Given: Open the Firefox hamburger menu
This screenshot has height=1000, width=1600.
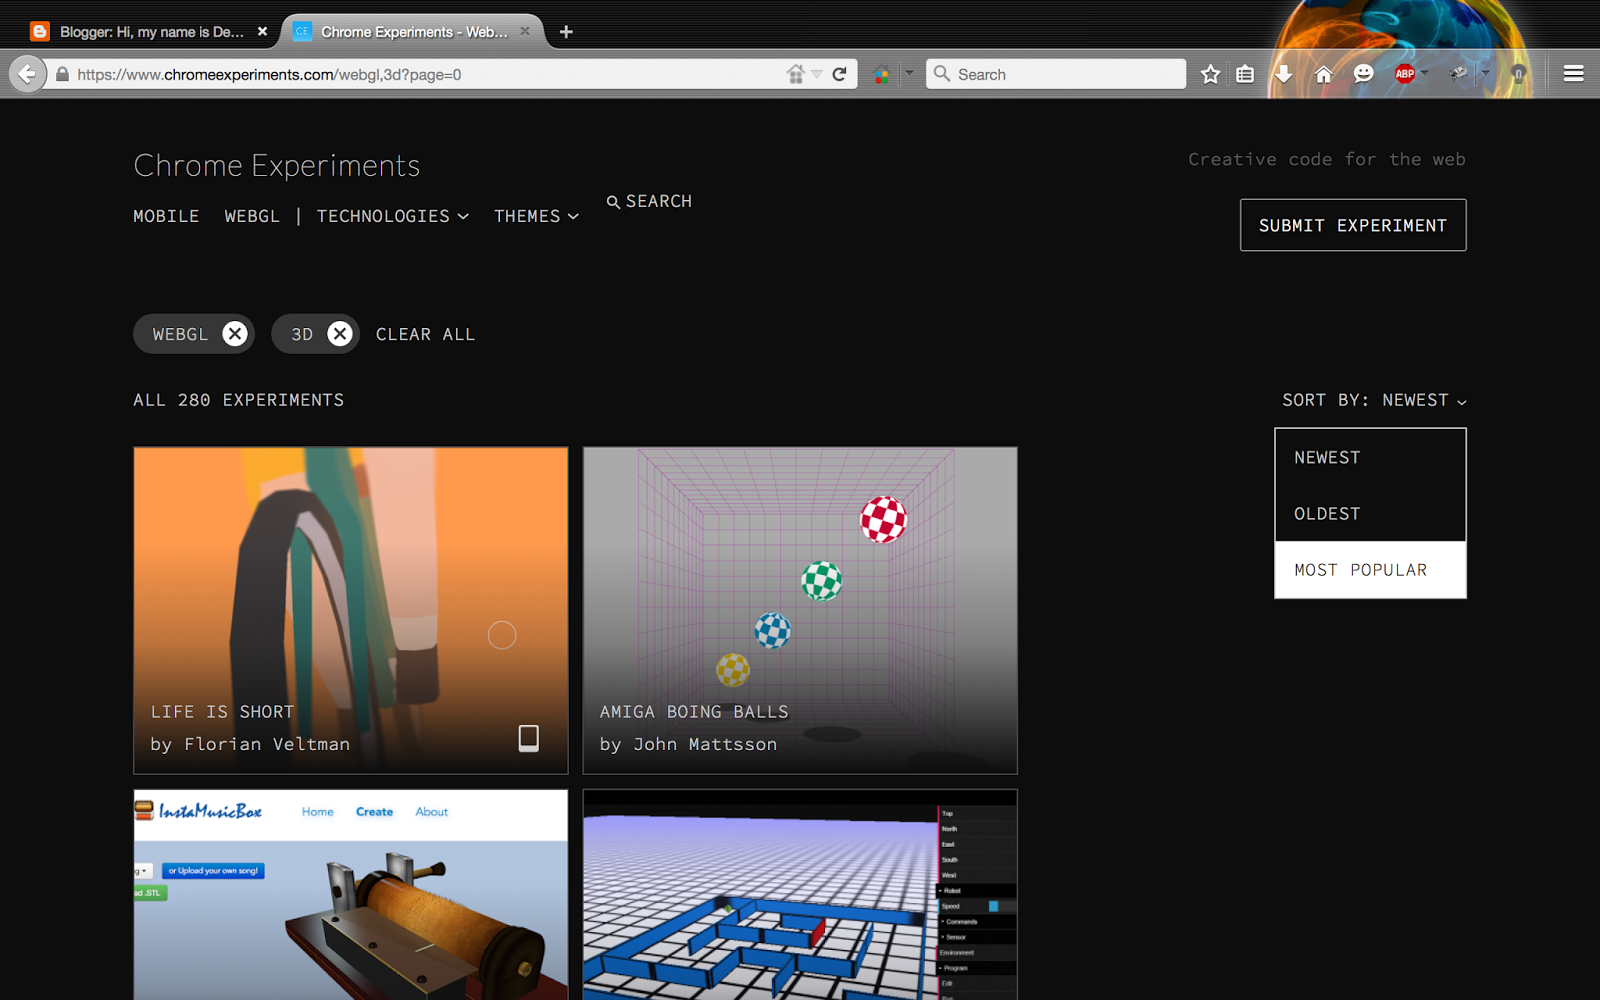Looking at the screenshot, I should [1572, 73].
